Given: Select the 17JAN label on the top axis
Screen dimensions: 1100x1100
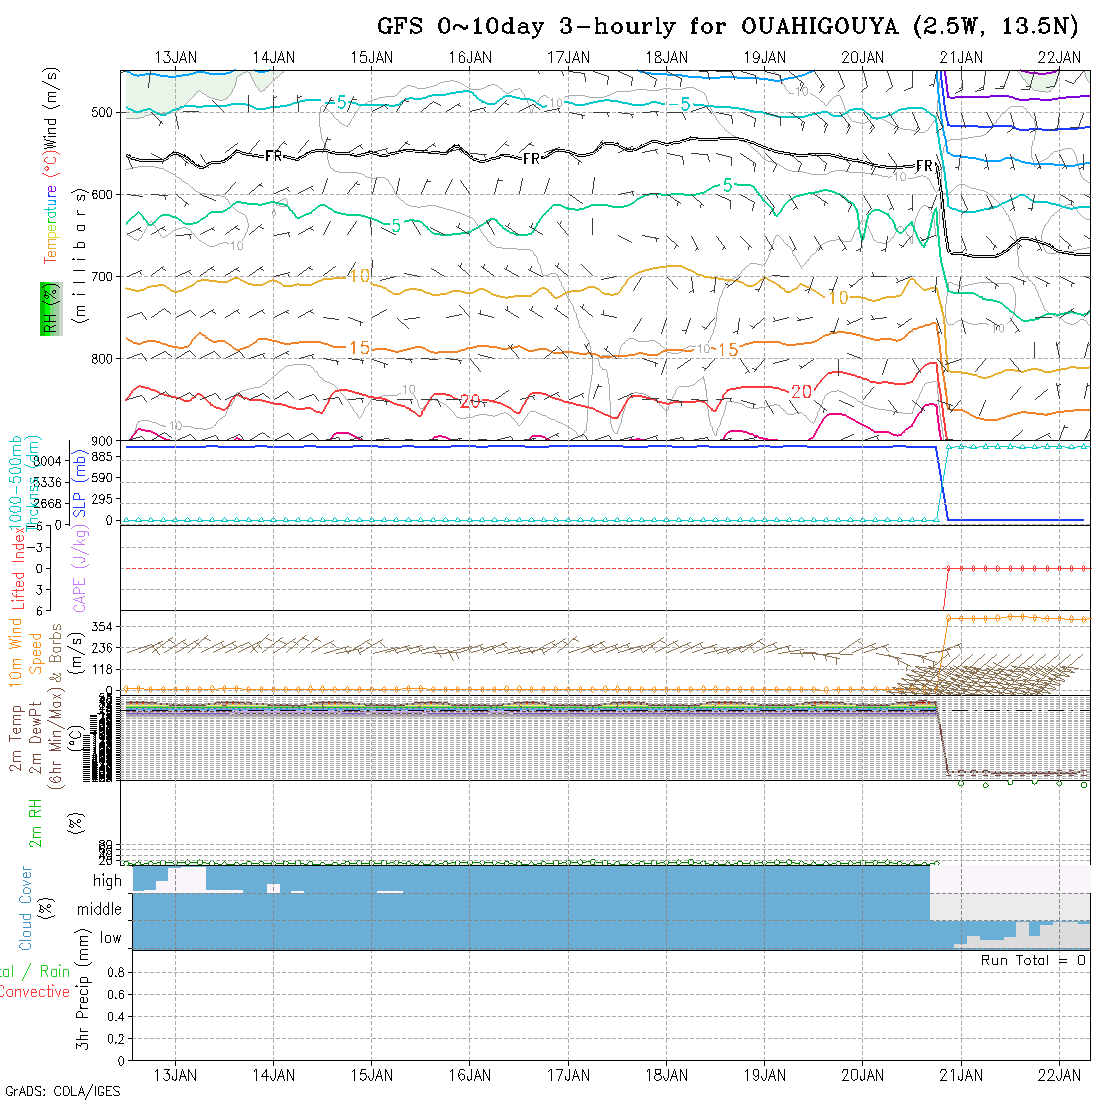Looking at the screenshot, I should pyautogui.click(x=569, y=57).
